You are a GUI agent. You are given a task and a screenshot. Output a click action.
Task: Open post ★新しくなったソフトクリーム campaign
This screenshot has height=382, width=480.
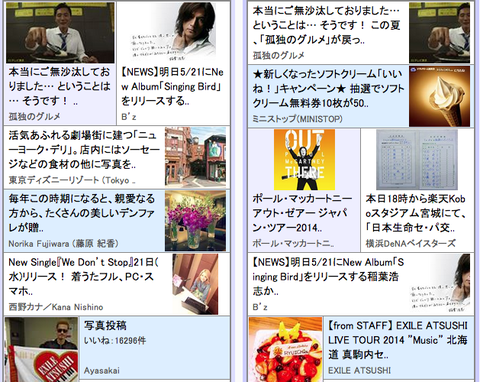click(329, 88)
